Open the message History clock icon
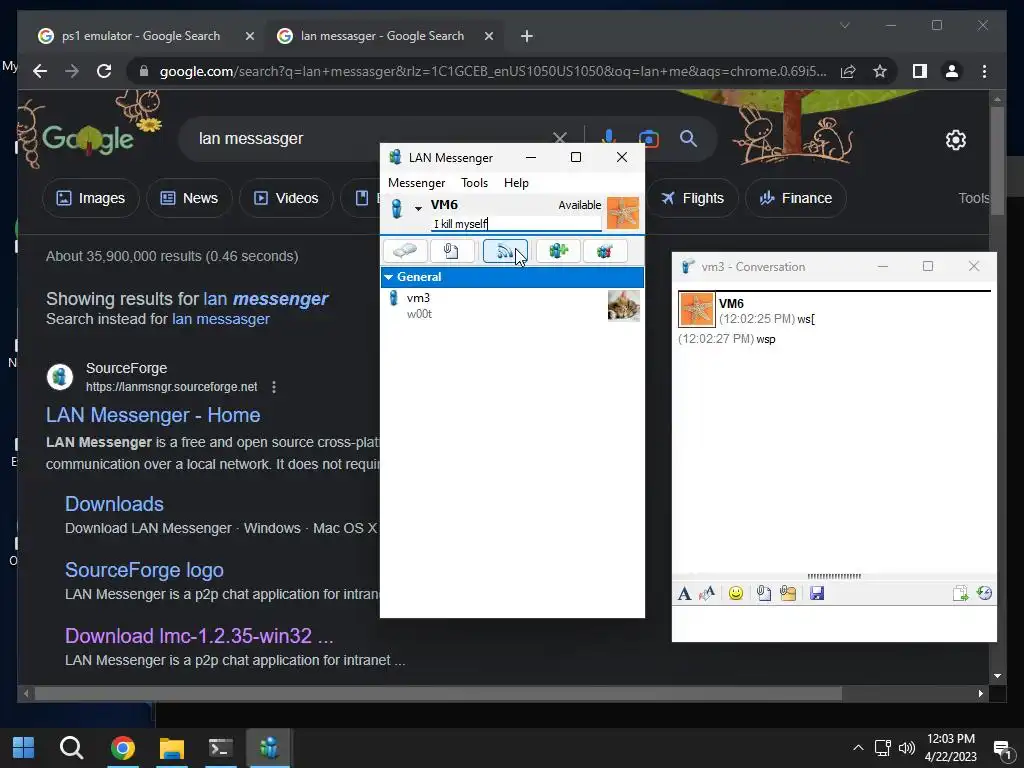 984,593
